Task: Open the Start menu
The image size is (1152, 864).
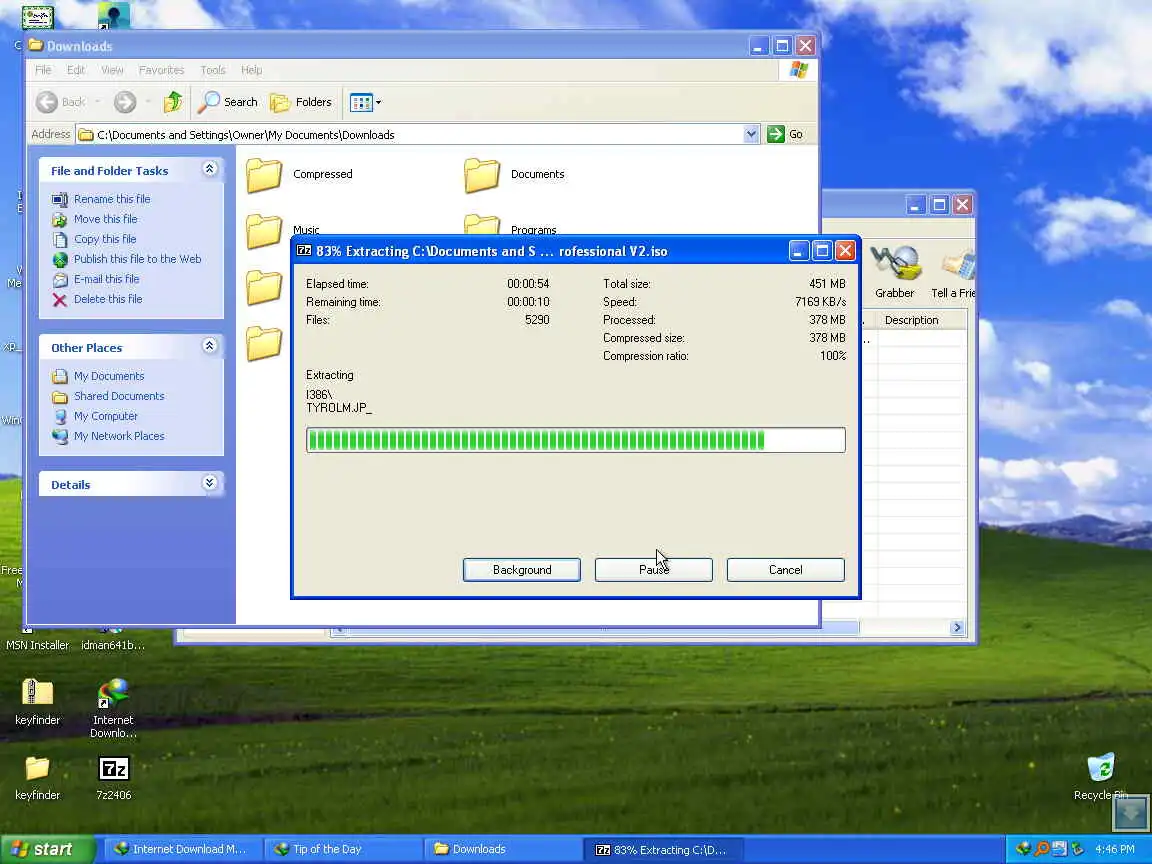Action: pos(48,849)
